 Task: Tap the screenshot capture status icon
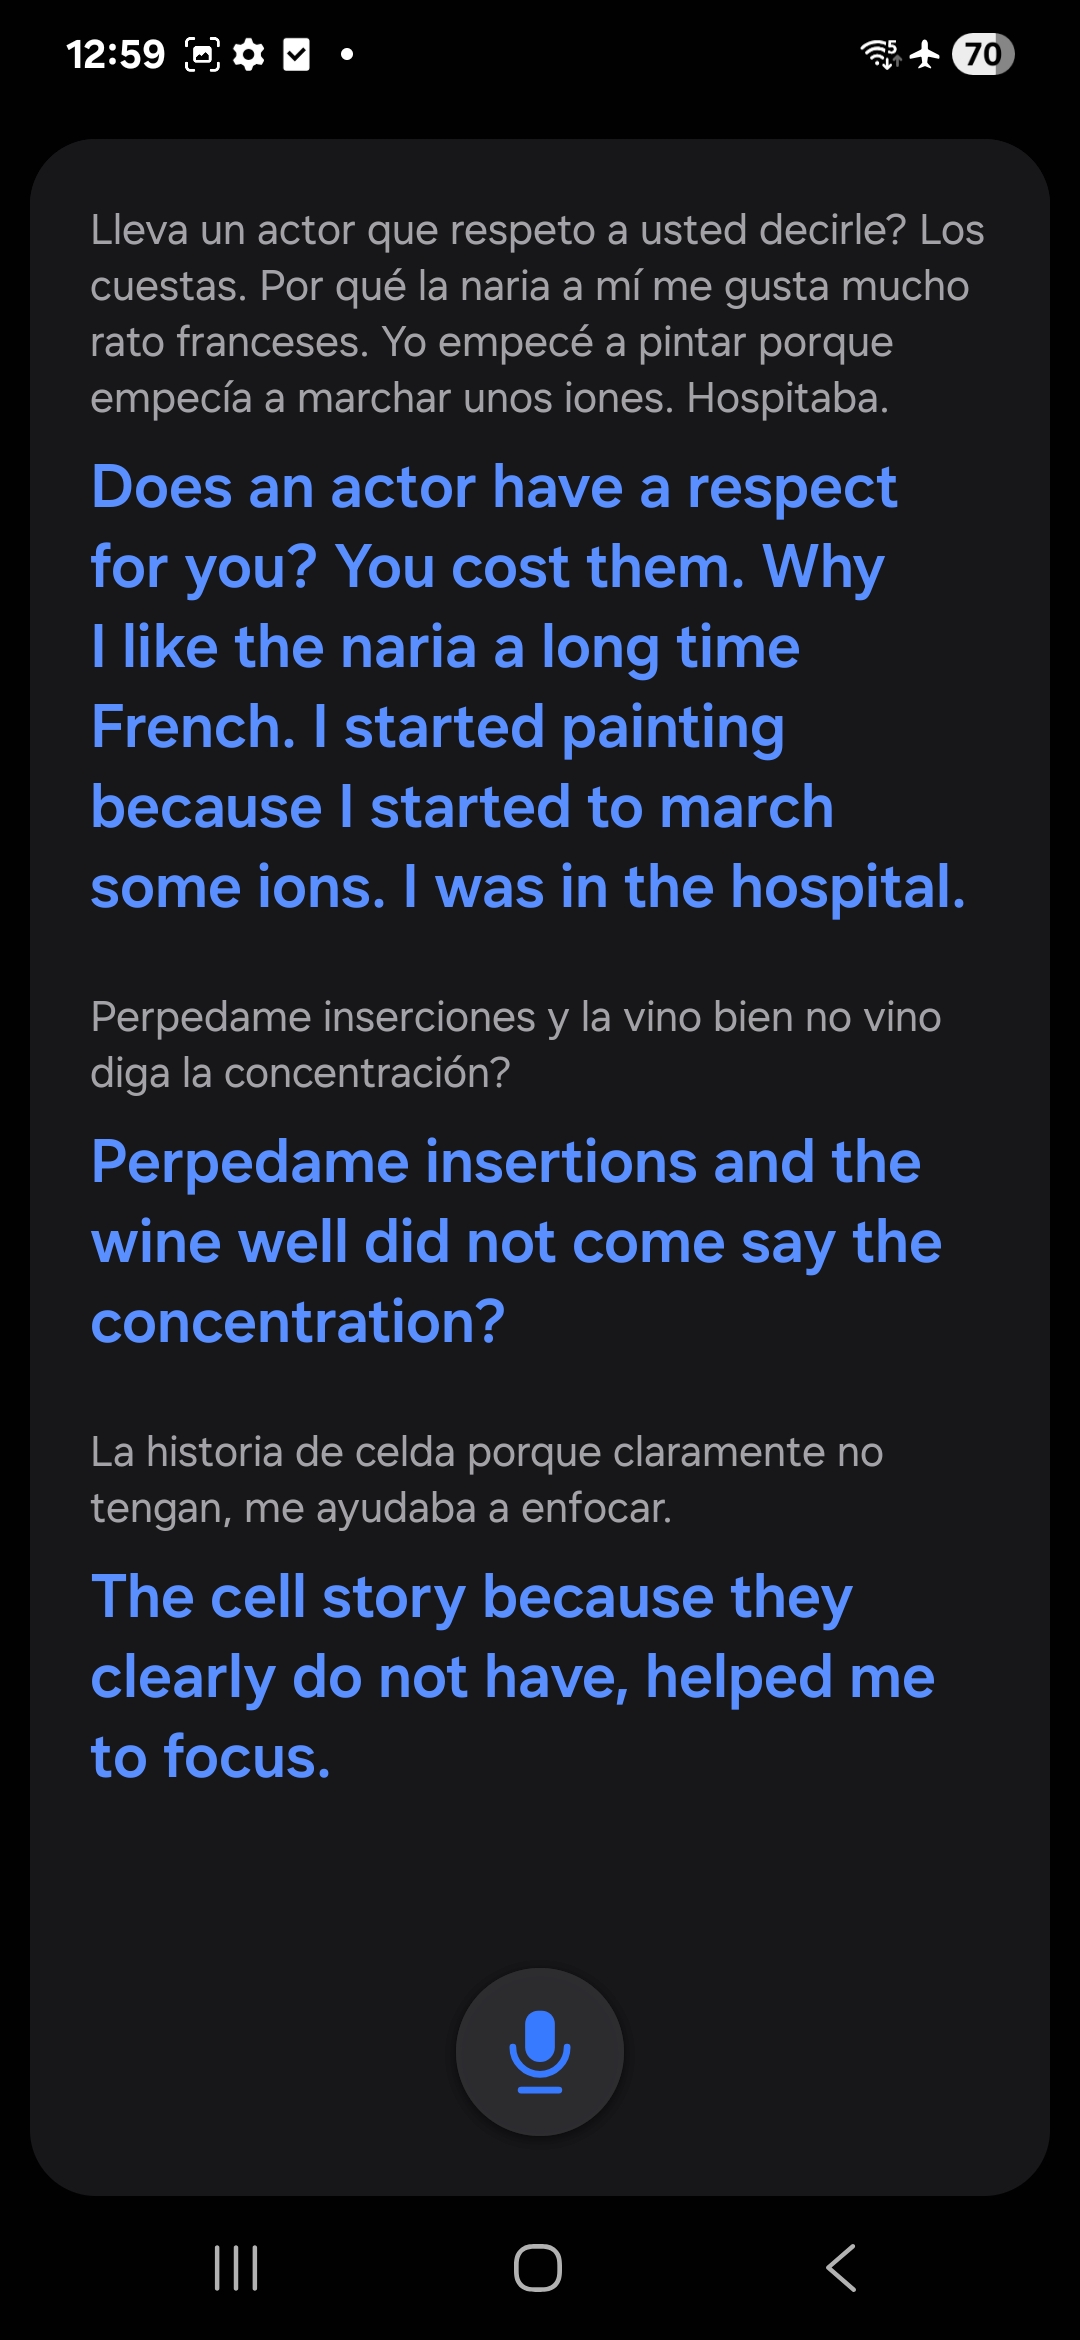[x=202, y=54]
